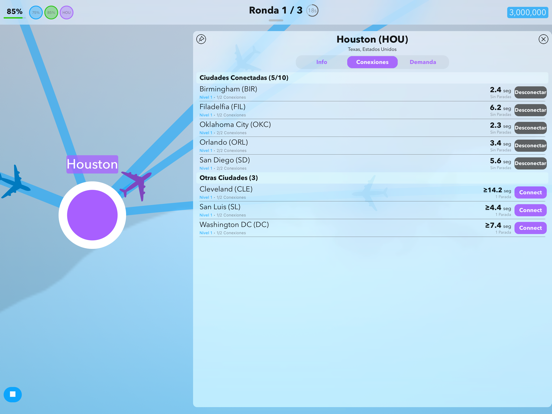Disconnect Oklahoma City (OKC) route
This screenshot has height=414, width=552.
point(530,128)
